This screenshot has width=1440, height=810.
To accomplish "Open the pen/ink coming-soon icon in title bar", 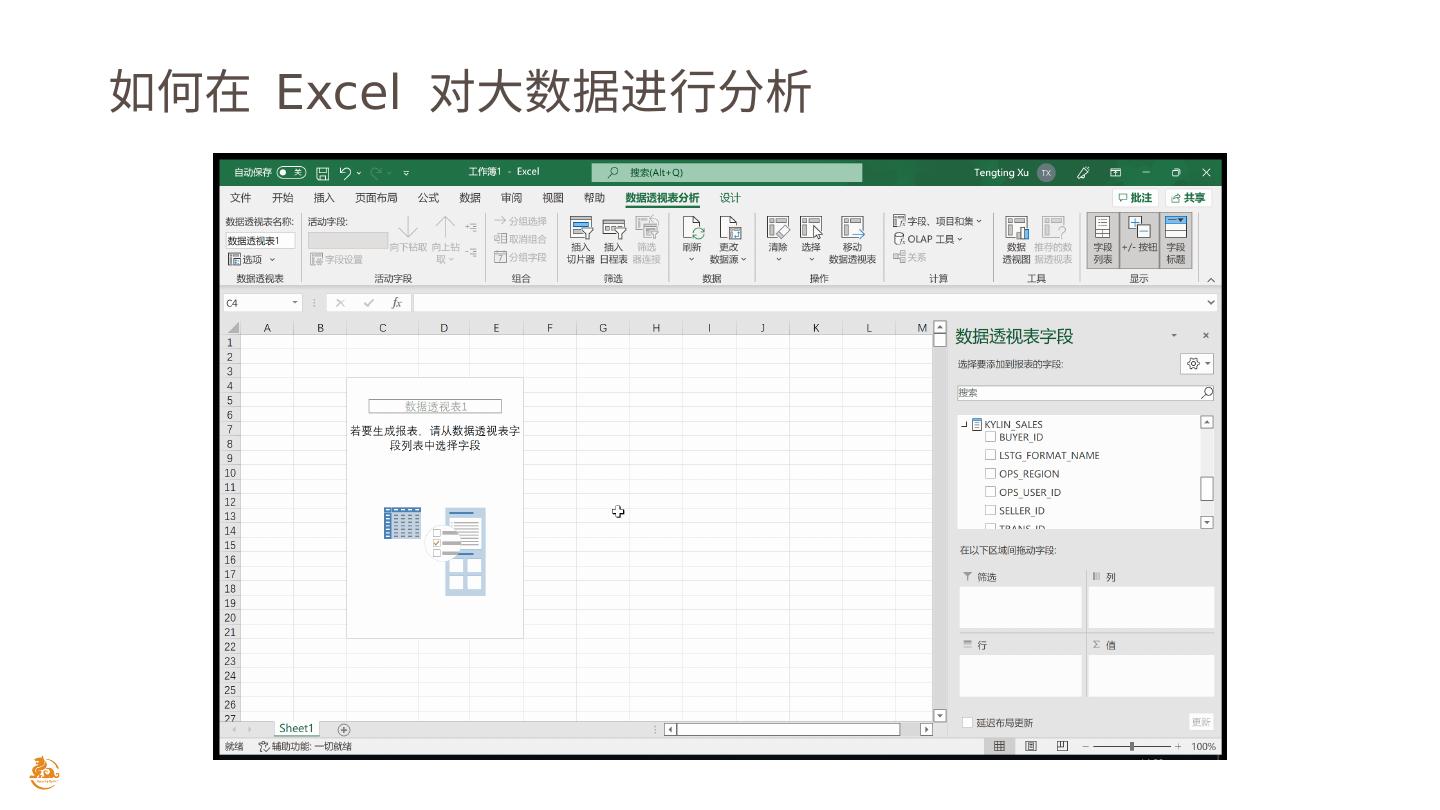I will tap(1083, 172).
